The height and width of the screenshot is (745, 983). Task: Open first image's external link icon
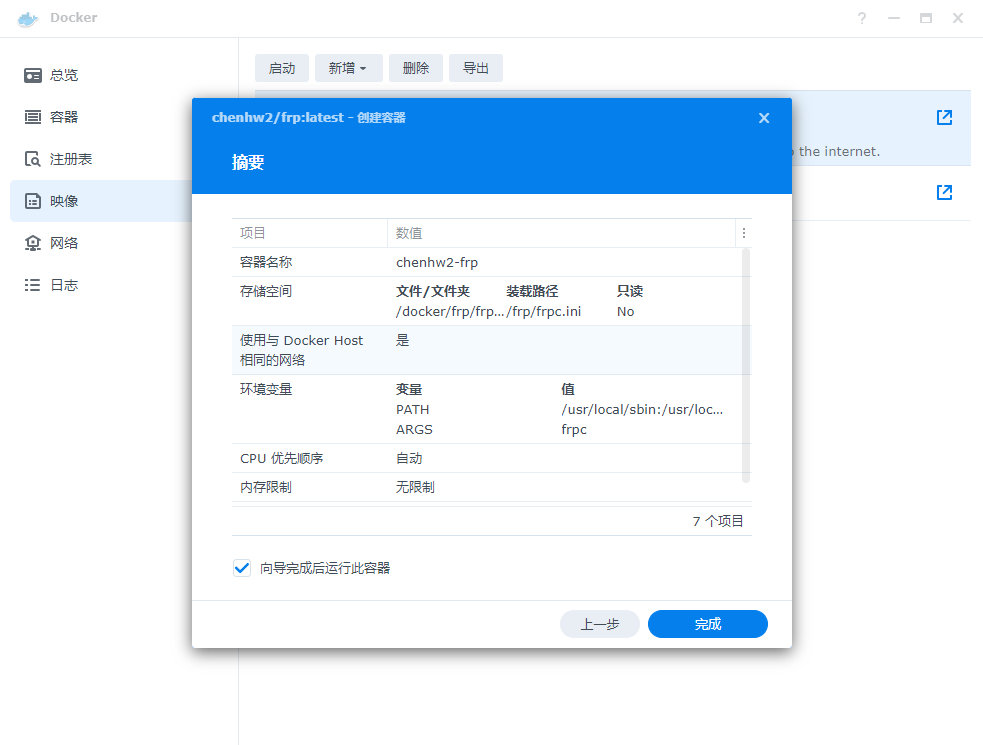click(944, 118)
